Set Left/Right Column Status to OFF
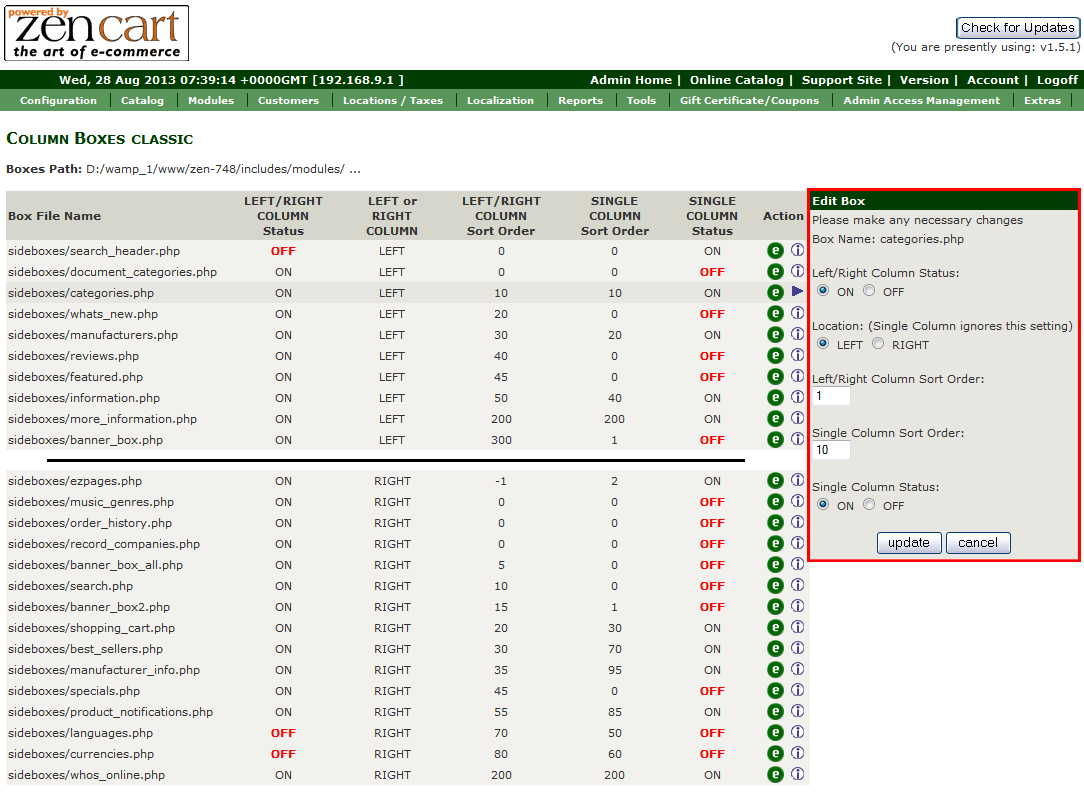The width and height of the screenshot is (1084, 797). point(869,291)
